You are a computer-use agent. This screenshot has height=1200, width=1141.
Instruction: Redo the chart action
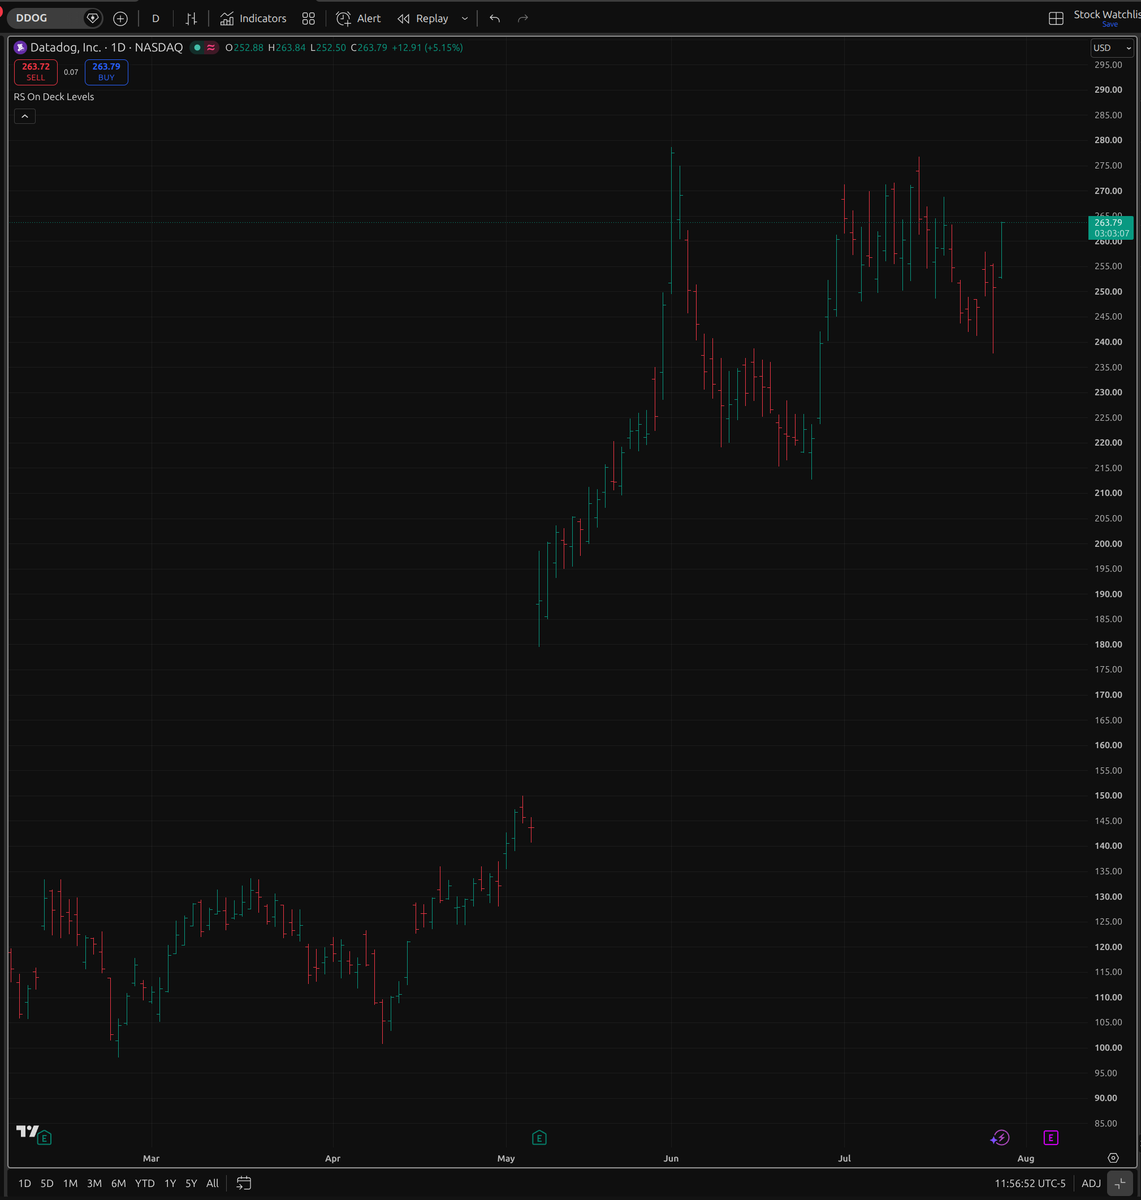pos(522,18)
